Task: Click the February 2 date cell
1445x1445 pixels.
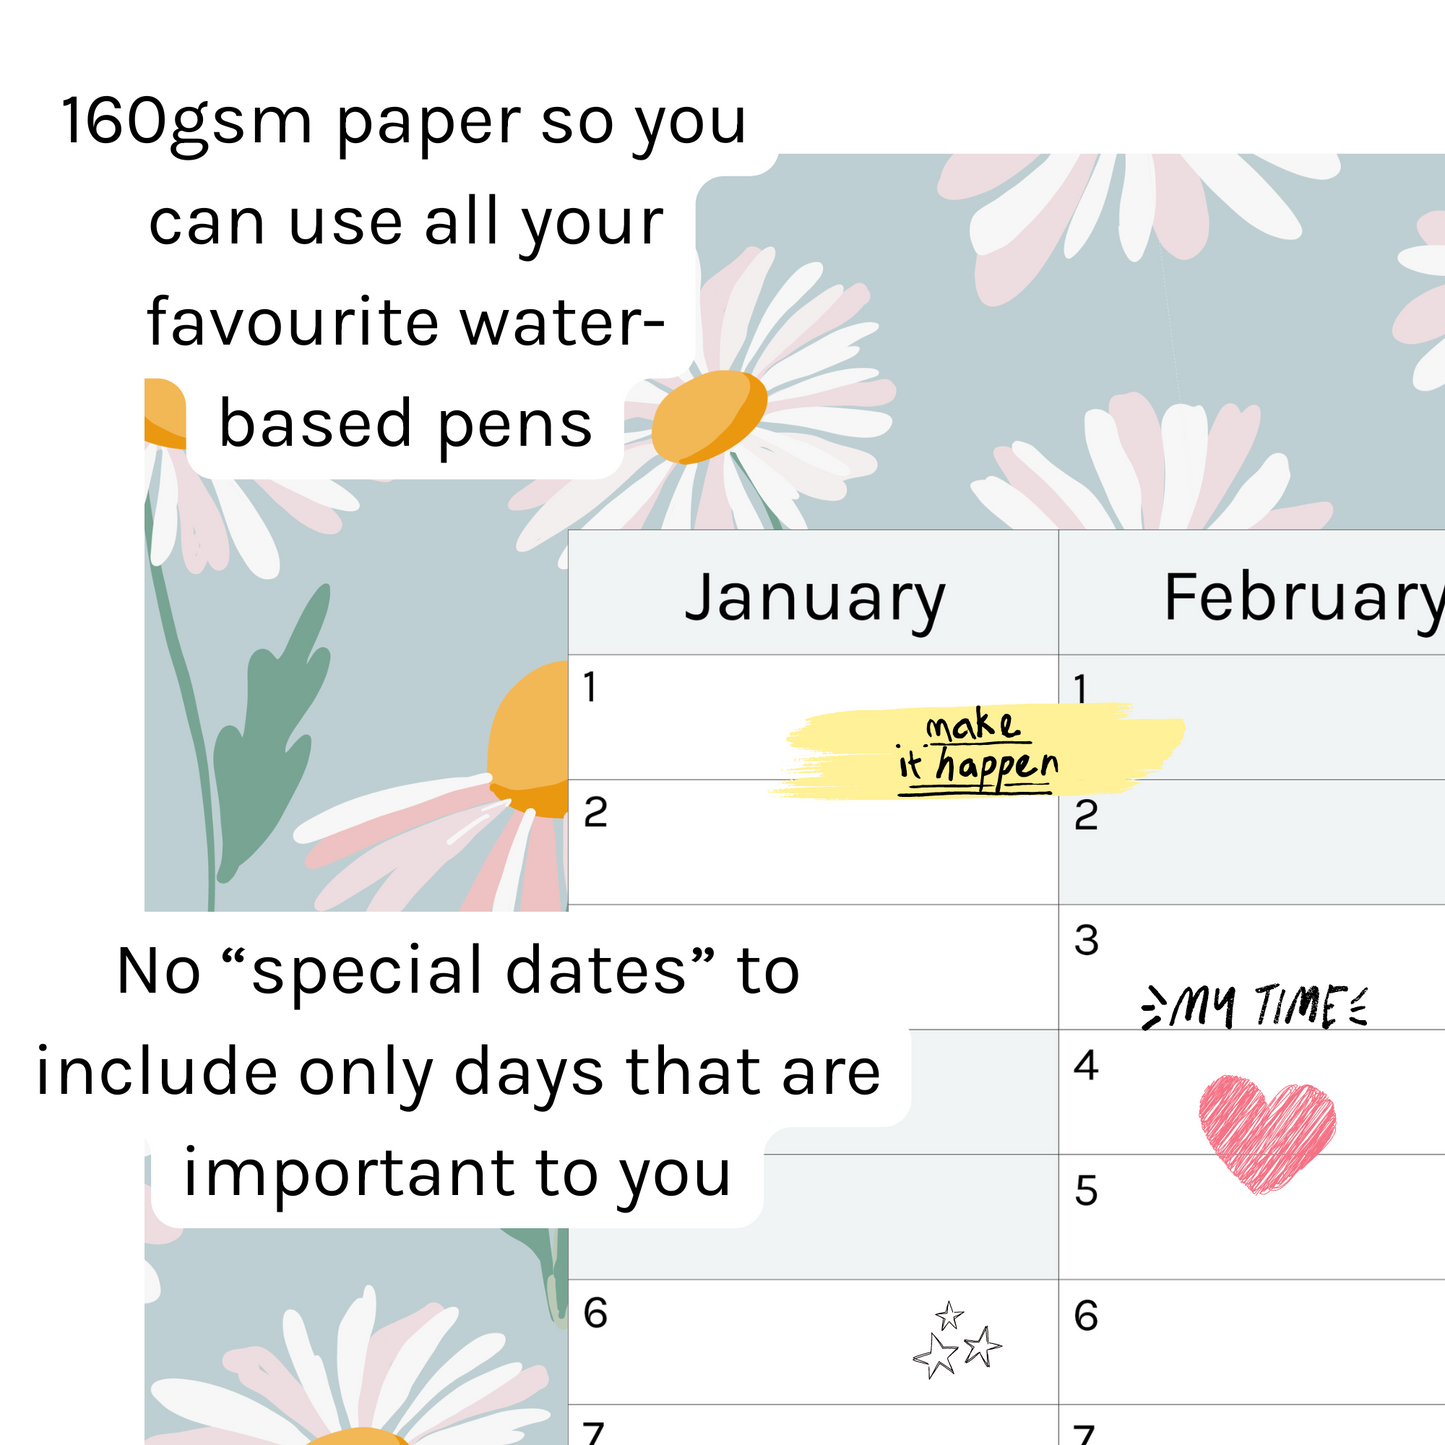Action: click(x=1251, y=842)
